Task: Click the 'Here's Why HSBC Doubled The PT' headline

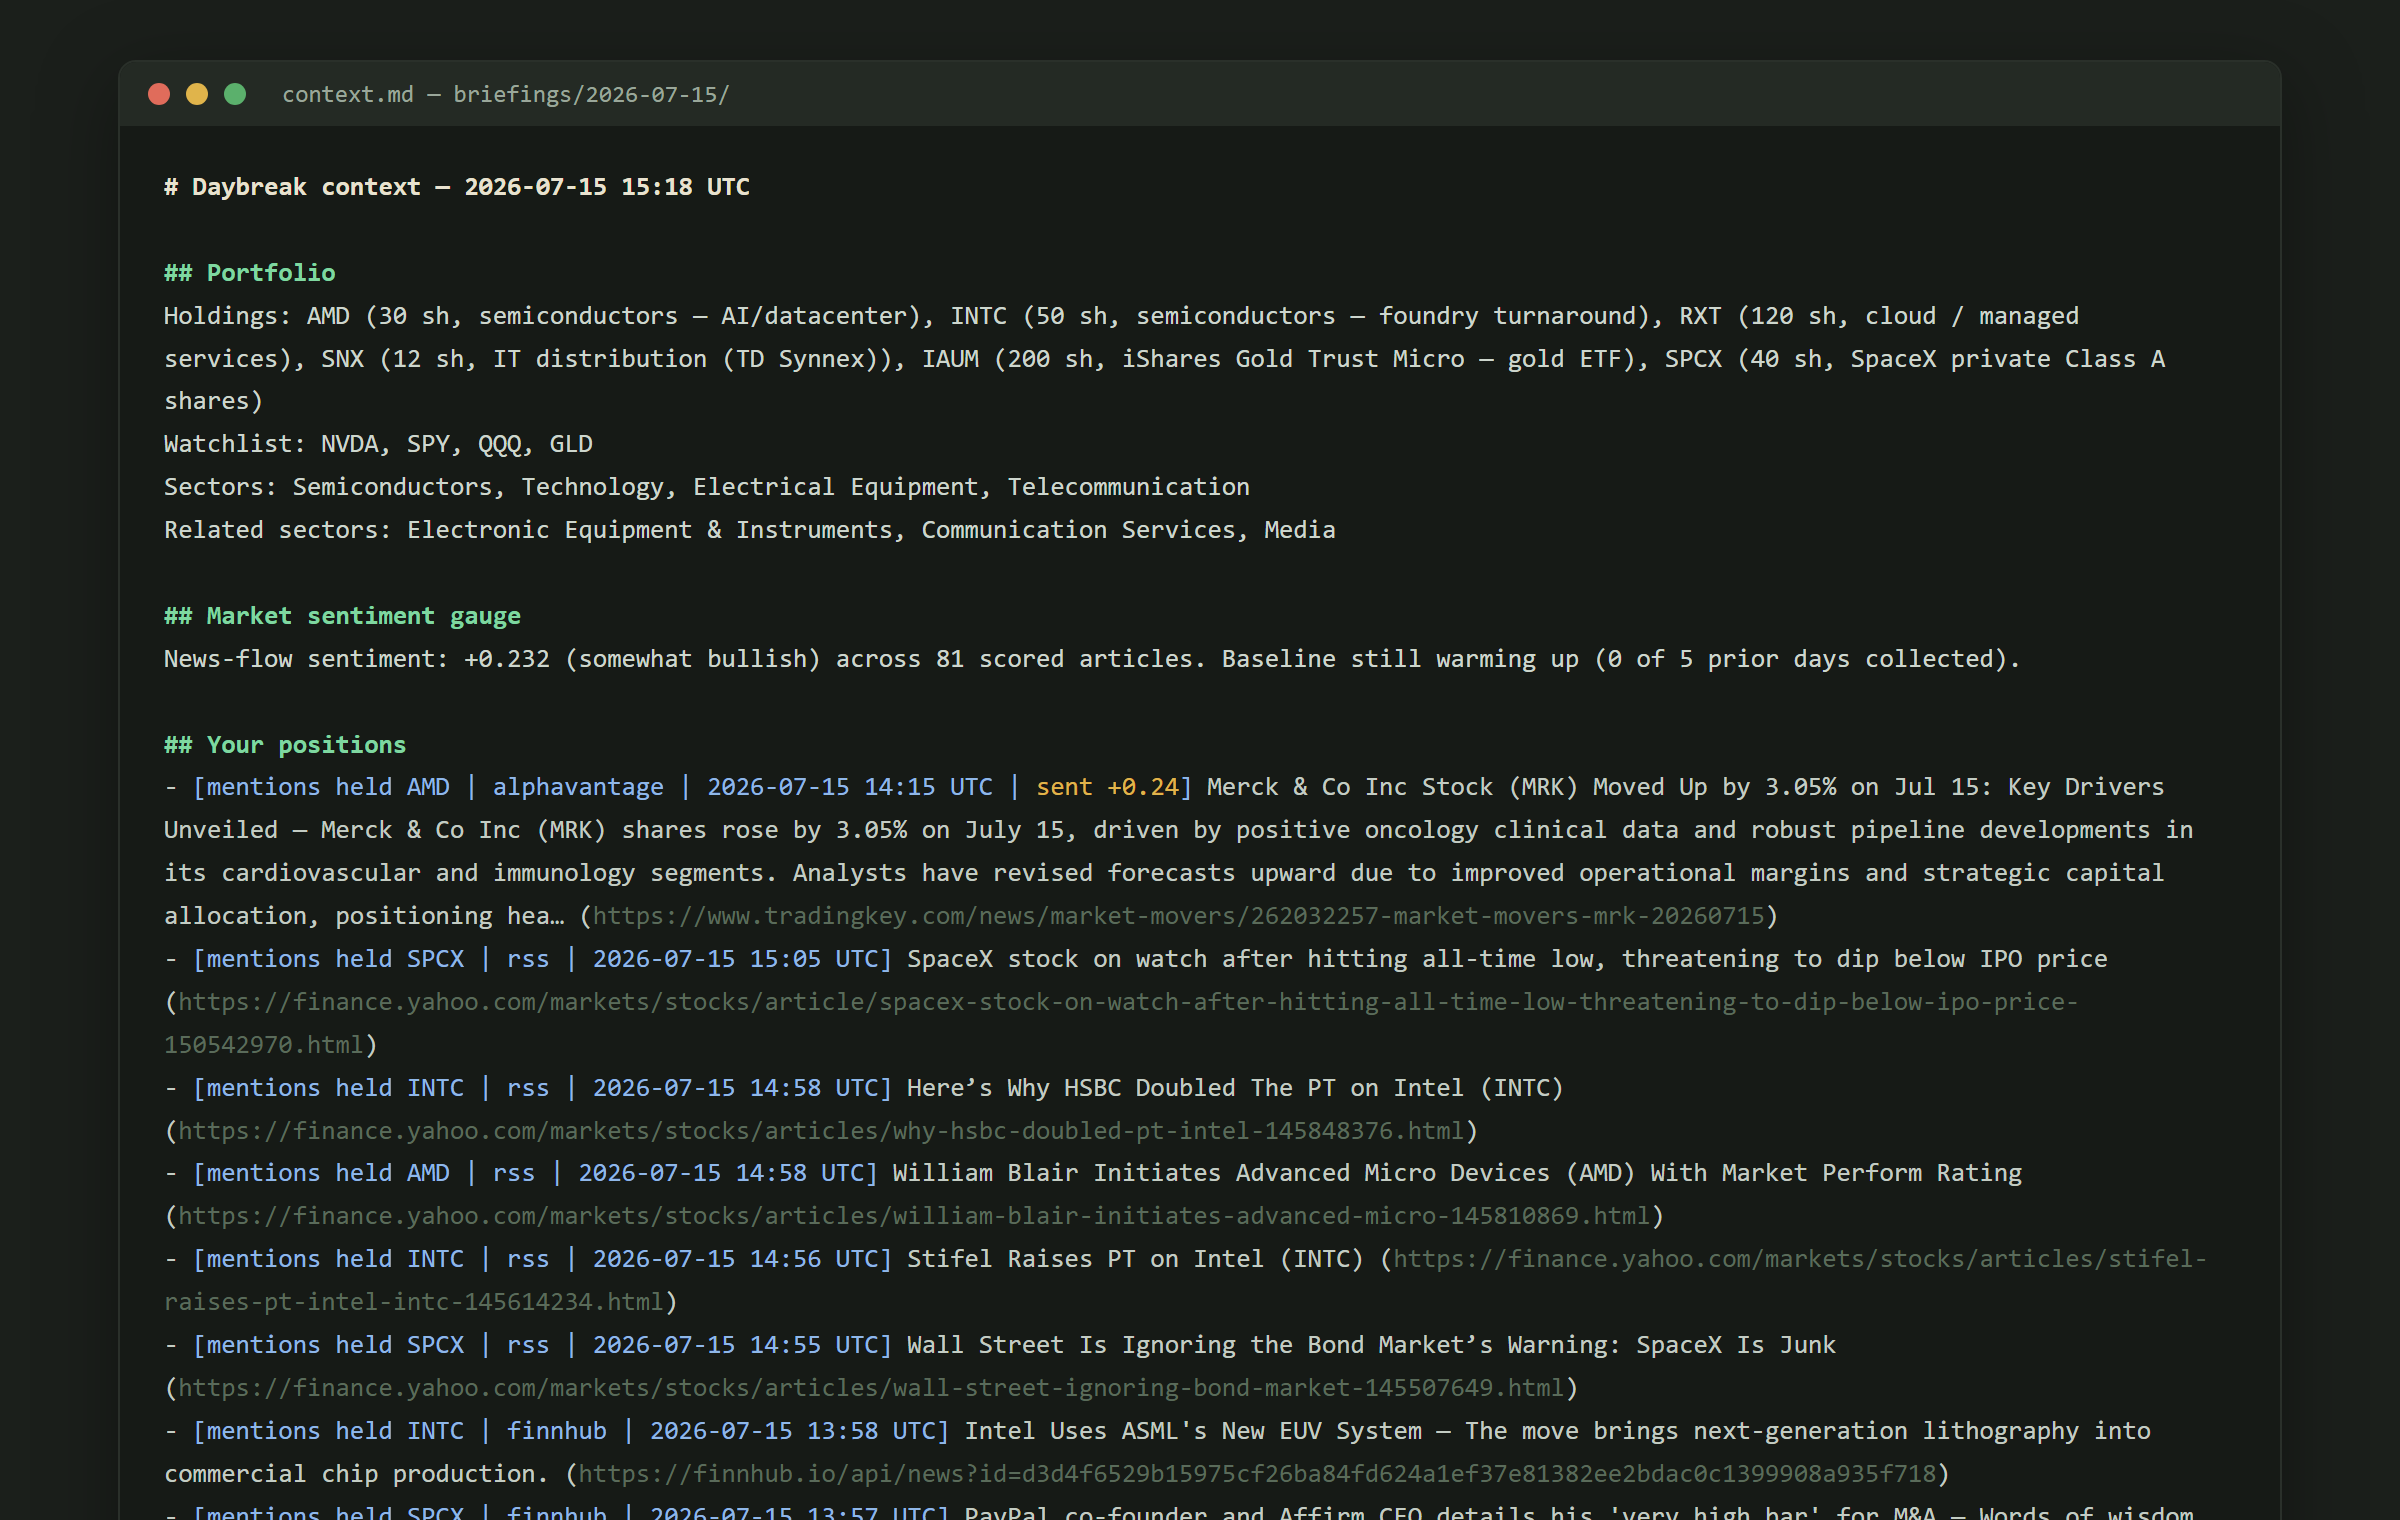Action: (x=1235, y=1088)
